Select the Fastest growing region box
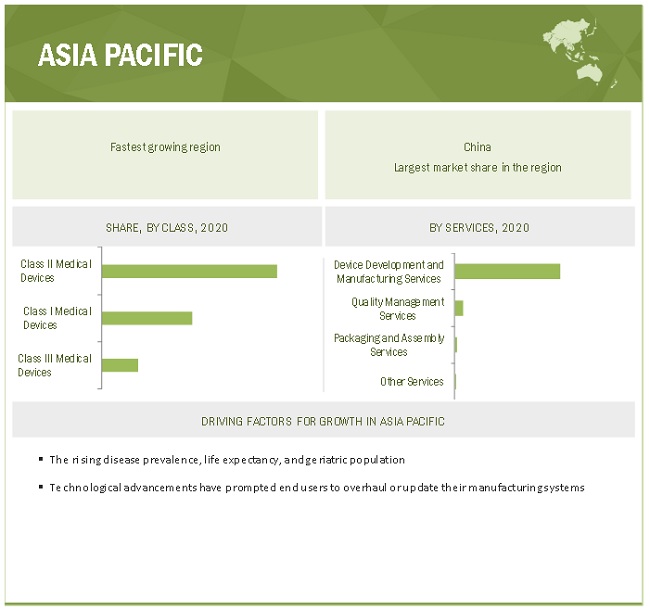The height and width of the screenshot is (609, 650). (x=165, y=154)
